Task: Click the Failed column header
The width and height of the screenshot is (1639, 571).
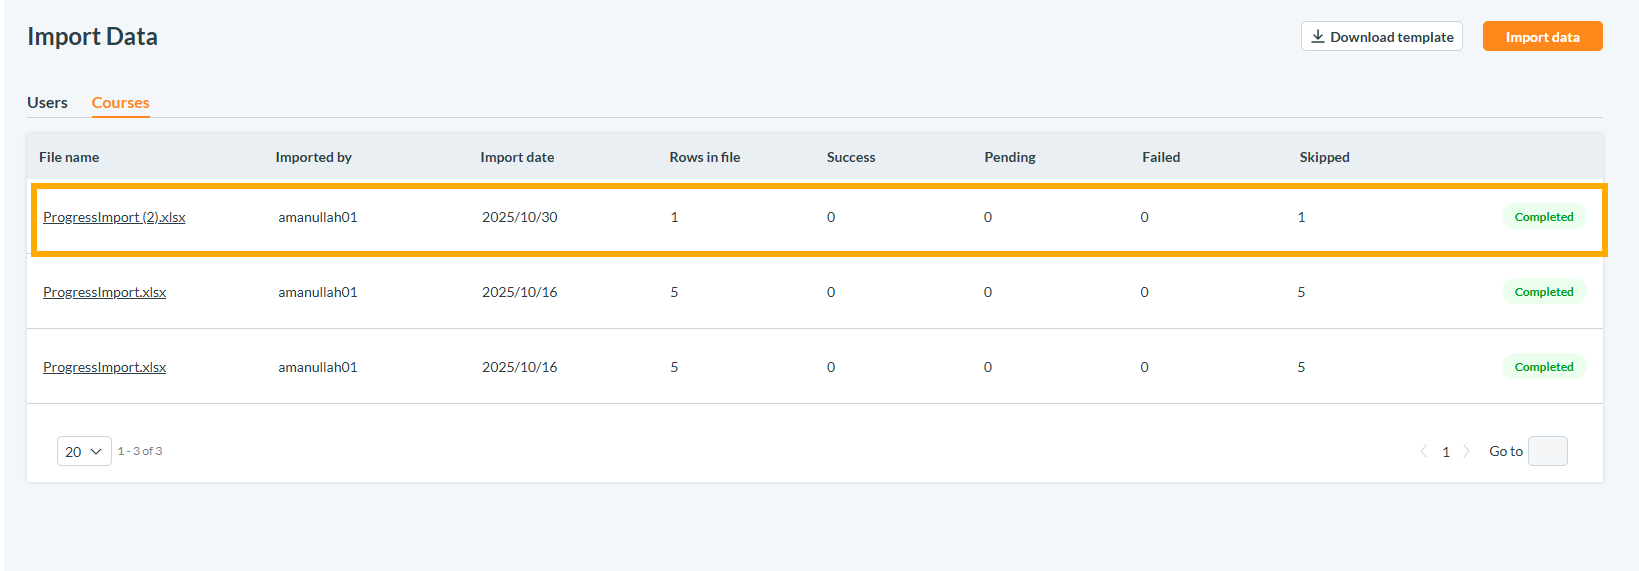Action: click(1161, 157)
